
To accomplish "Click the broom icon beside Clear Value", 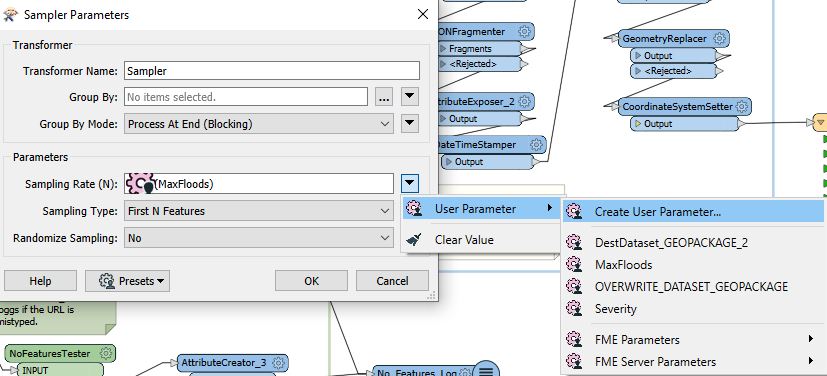I will (x=414, y=240).
